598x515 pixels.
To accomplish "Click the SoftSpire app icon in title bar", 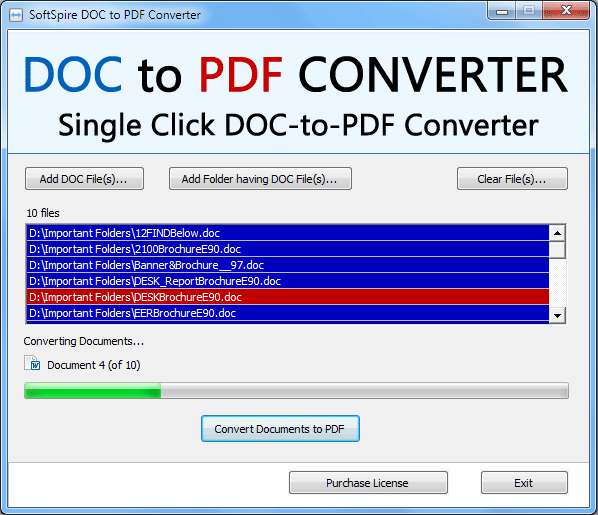I will pos(16,15).
